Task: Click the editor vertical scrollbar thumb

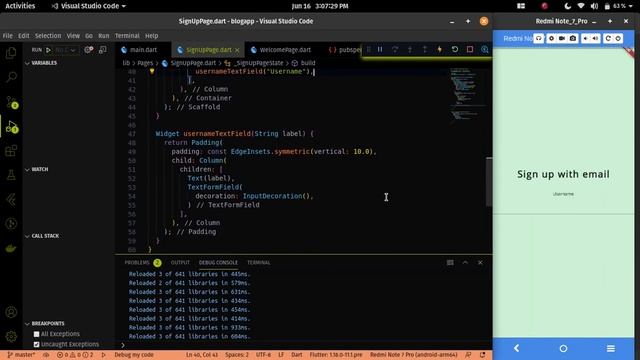Action: [489, 182]
